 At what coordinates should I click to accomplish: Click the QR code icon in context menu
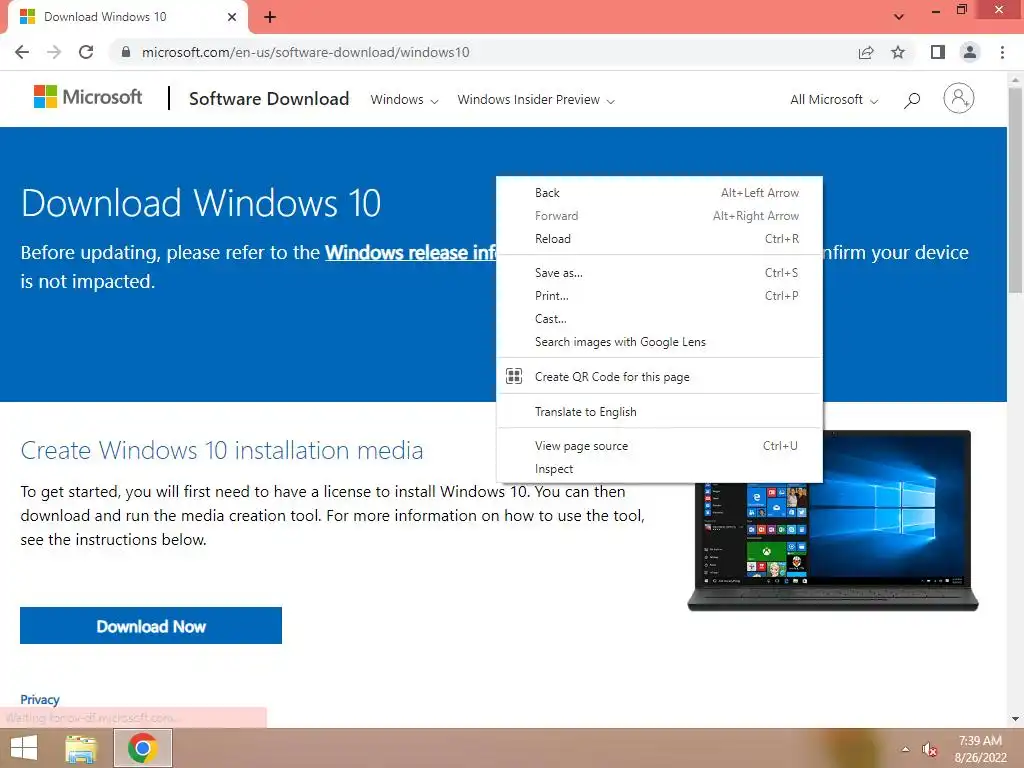click(514, 376)
